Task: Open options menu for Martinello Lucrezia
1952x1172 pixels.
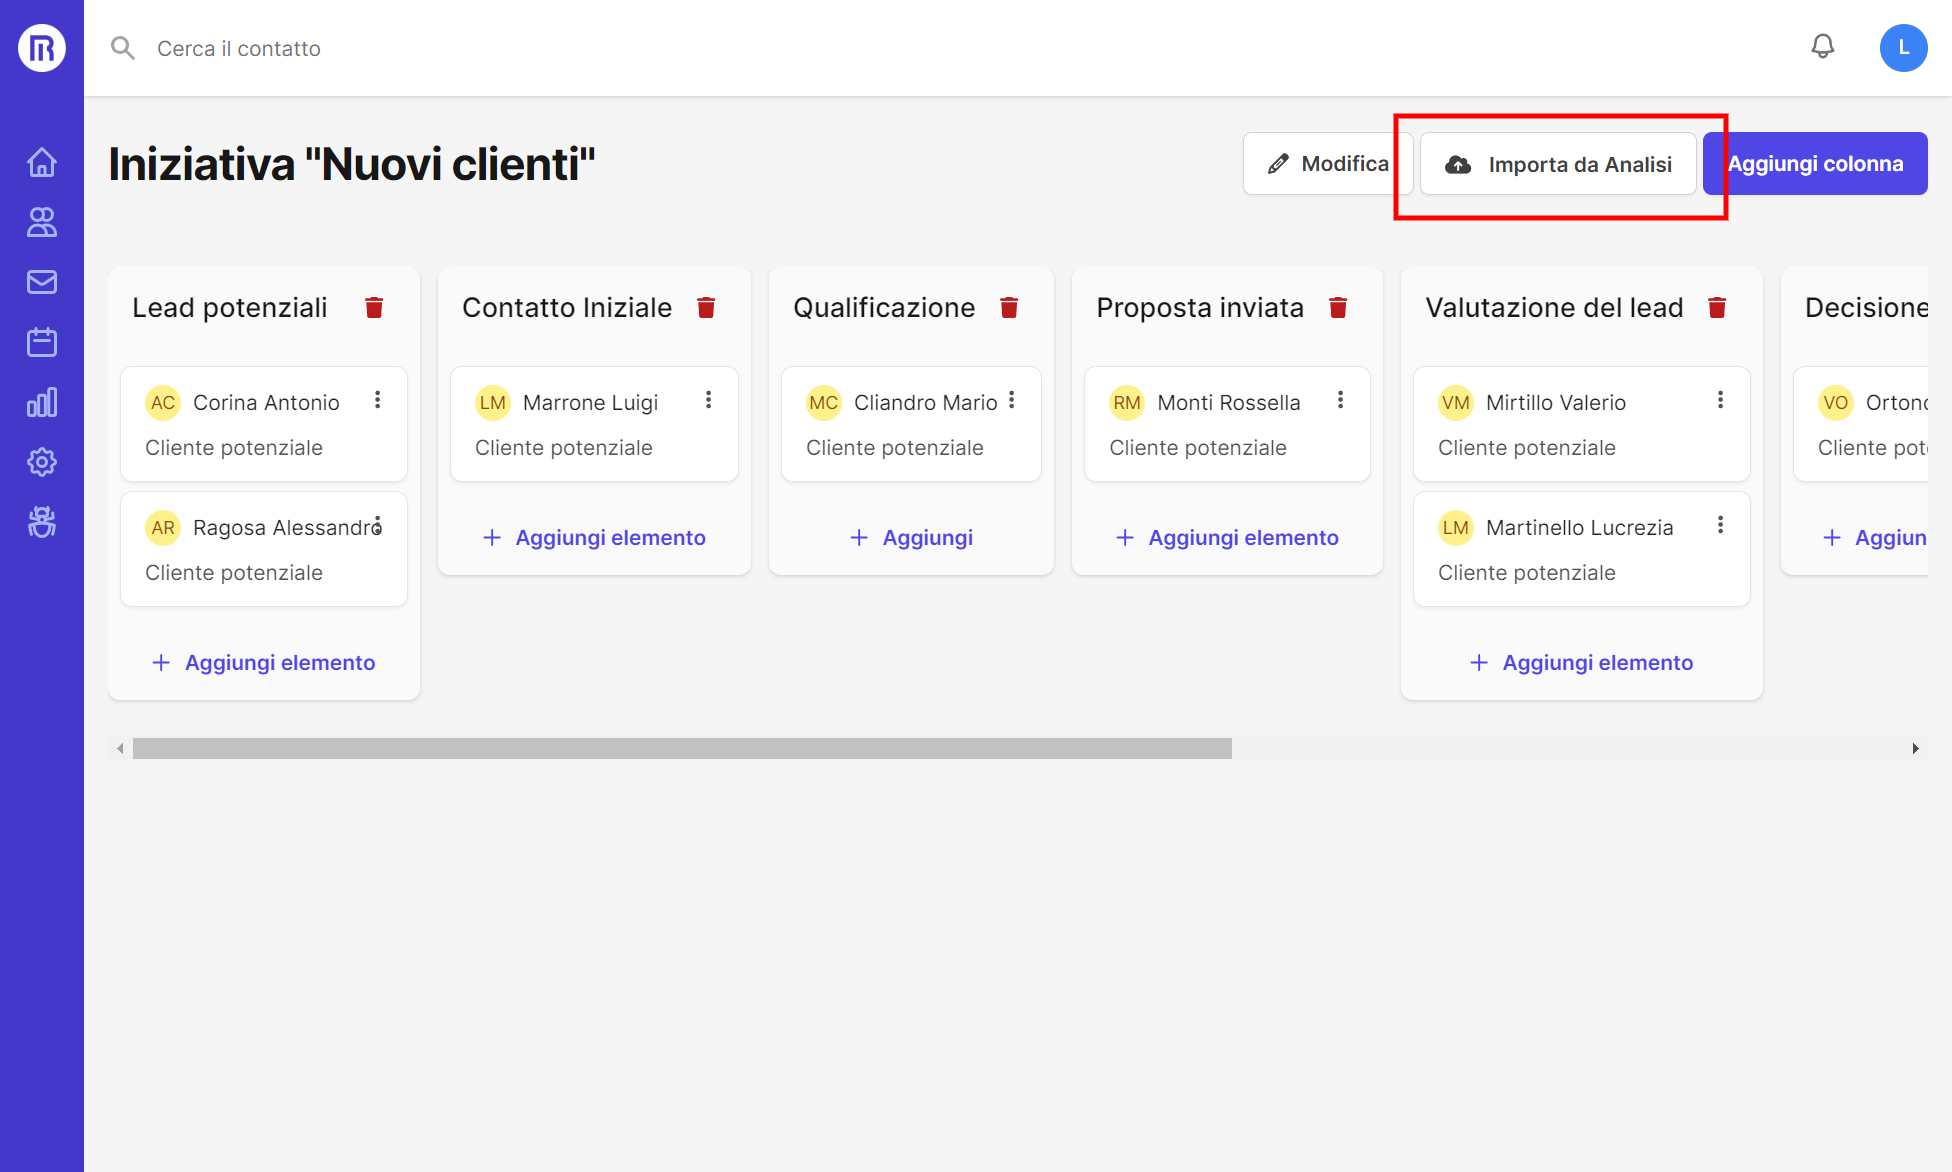Action: [x=1720, y=525]
